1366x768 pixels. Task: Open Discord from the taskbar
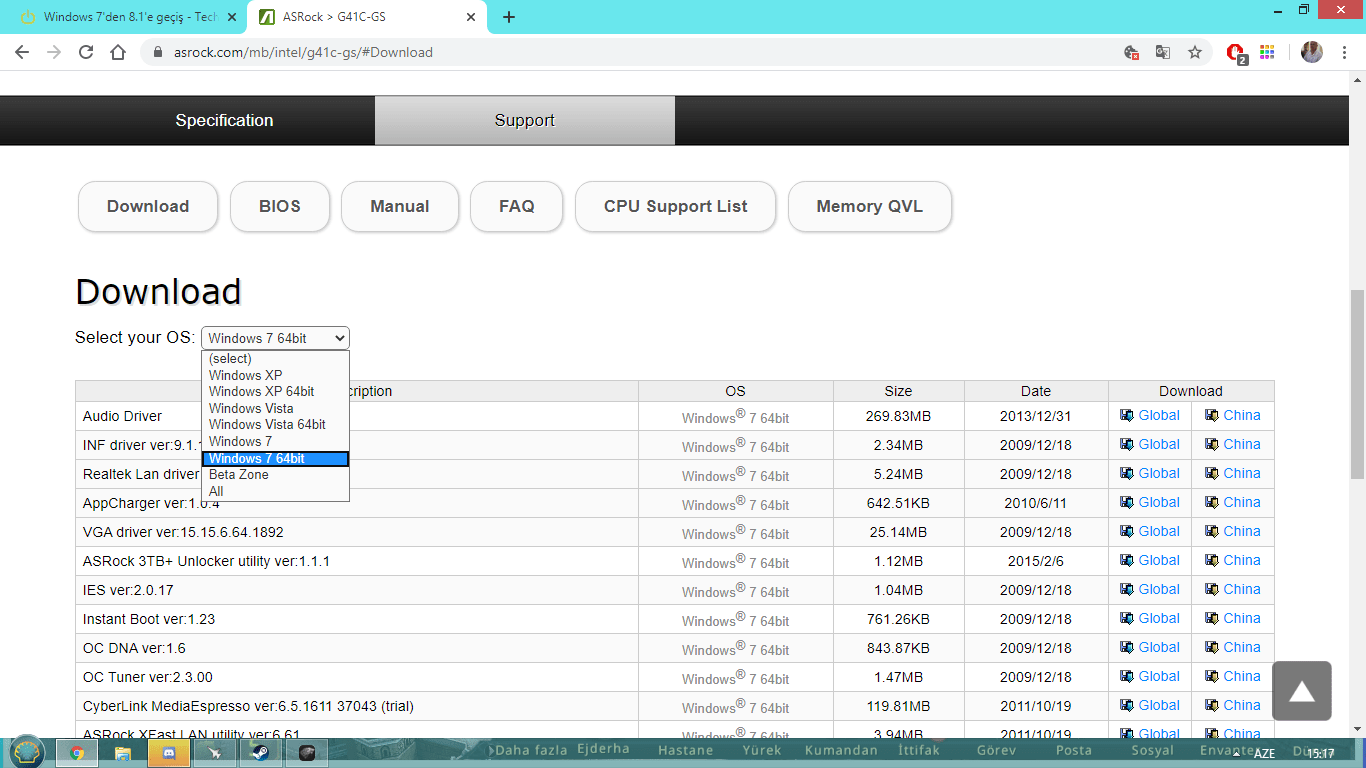(168, 753)
